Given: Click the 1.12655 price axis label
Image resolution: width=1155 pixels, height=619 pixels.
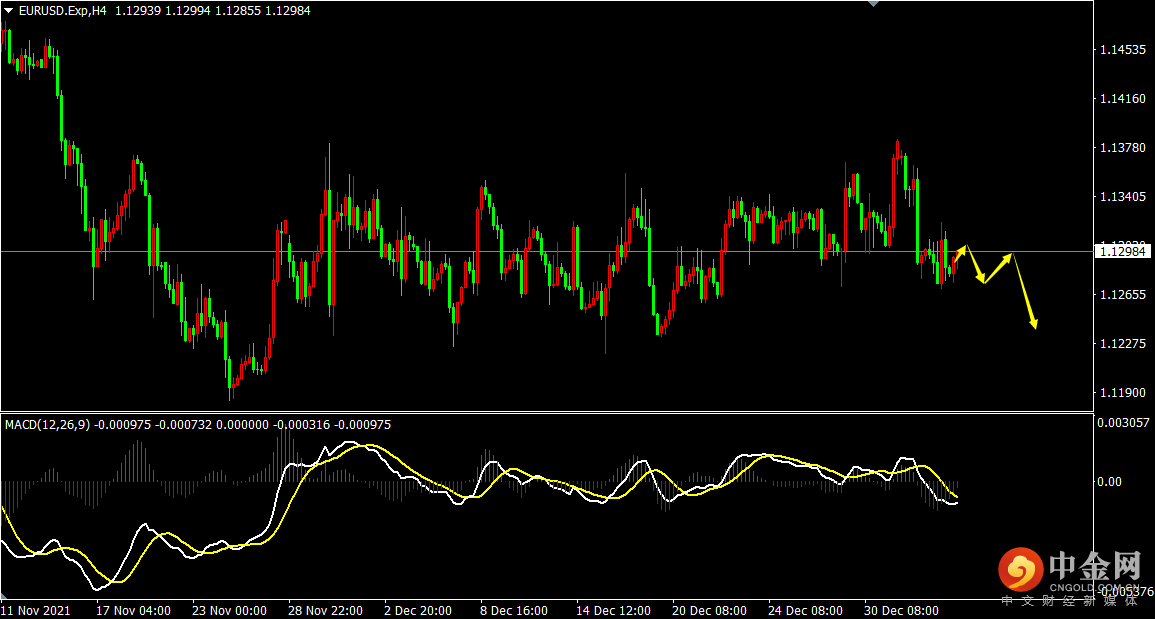Looking at the screenshot, I should pos(1123,295).
